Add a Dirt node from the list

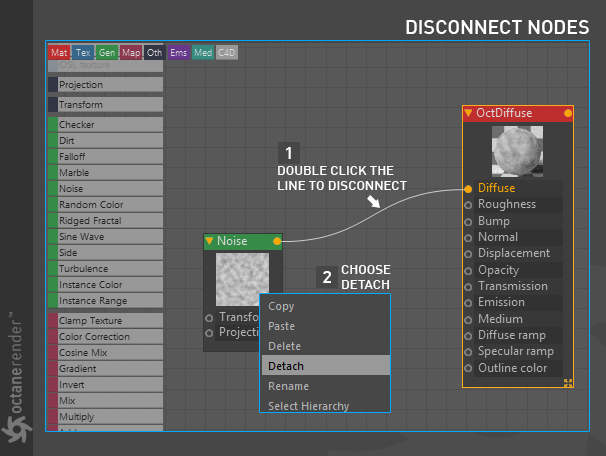(106, 141)
